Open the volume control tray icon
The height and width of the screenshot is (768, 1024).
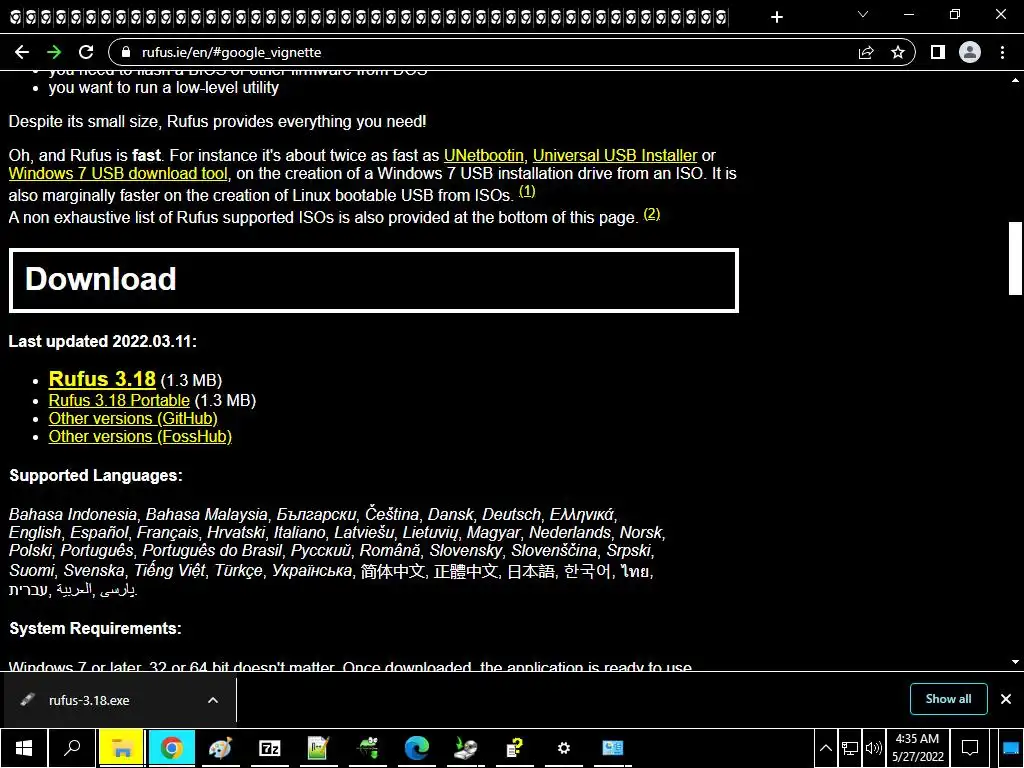(x=873, y=748)
